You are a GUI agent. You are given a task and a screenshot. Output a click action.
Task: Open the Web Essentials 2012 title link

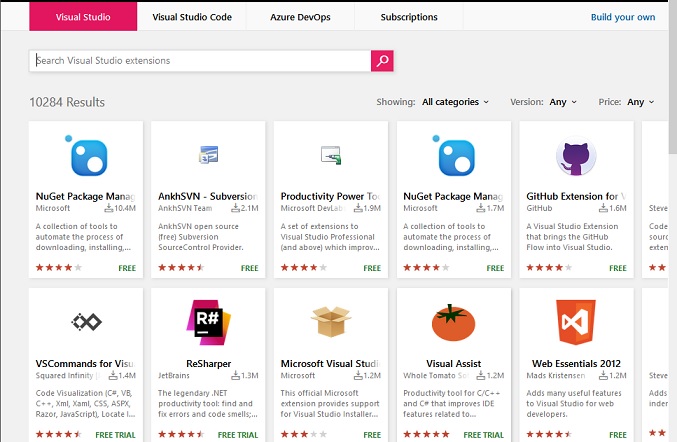[576, 364]
